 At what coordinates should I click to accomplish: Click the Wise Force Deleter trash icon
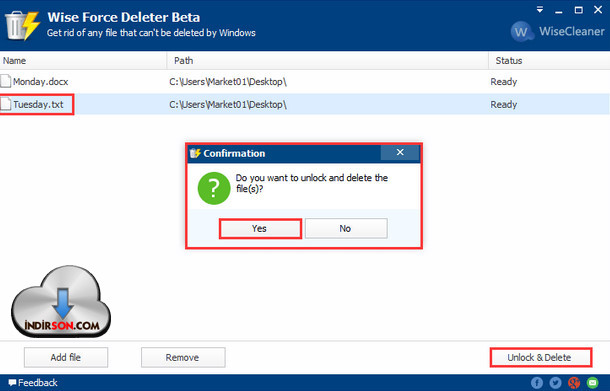tap(22, 26)
